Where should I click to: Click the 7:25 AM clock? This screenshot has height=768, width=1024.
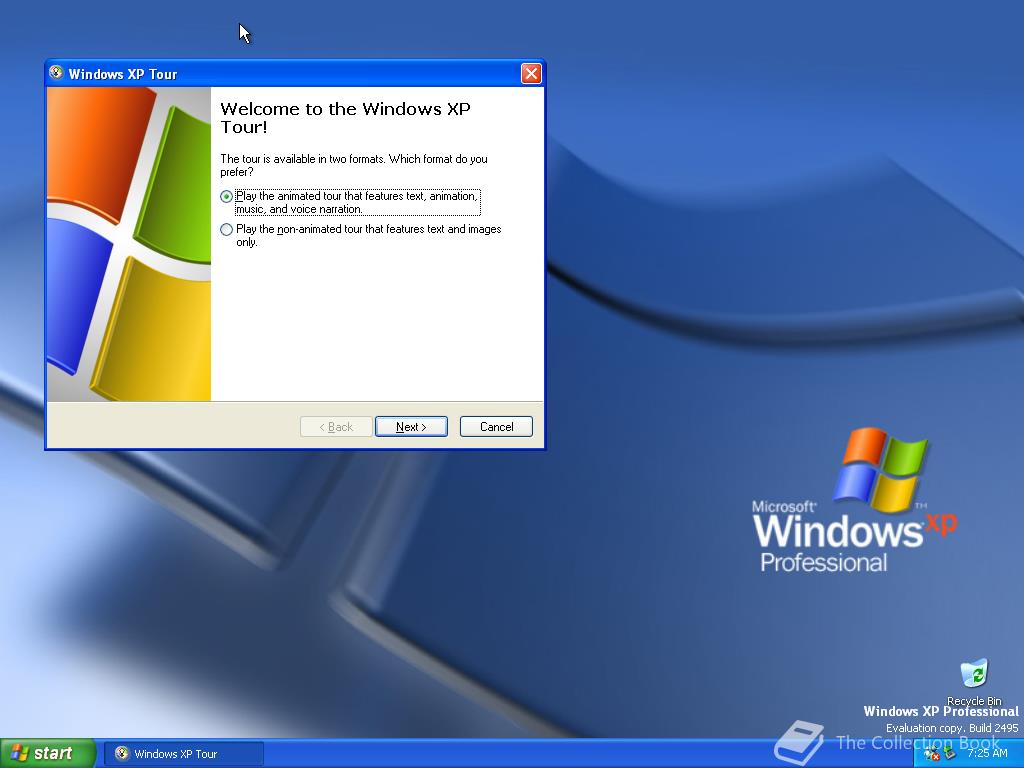click(987, 754)
